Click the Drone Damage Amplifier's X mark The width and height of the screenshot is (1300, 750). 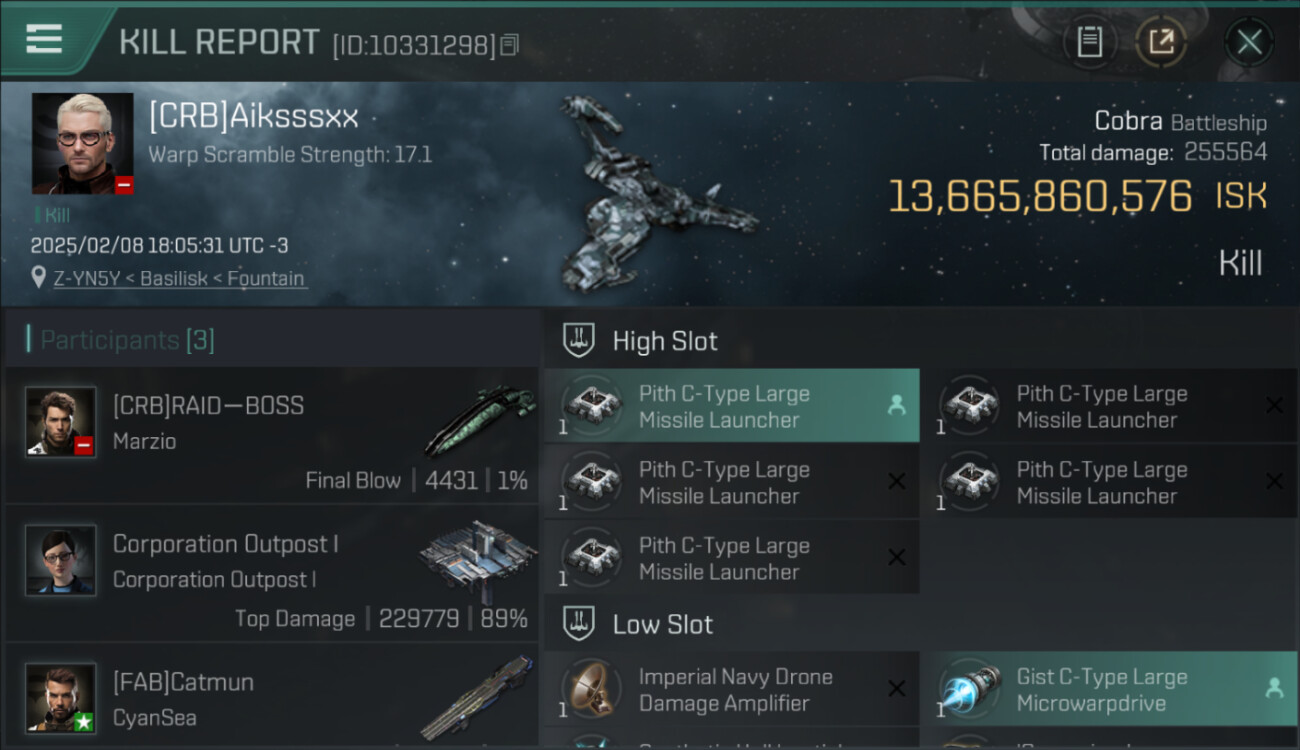[x=896, y=688]
